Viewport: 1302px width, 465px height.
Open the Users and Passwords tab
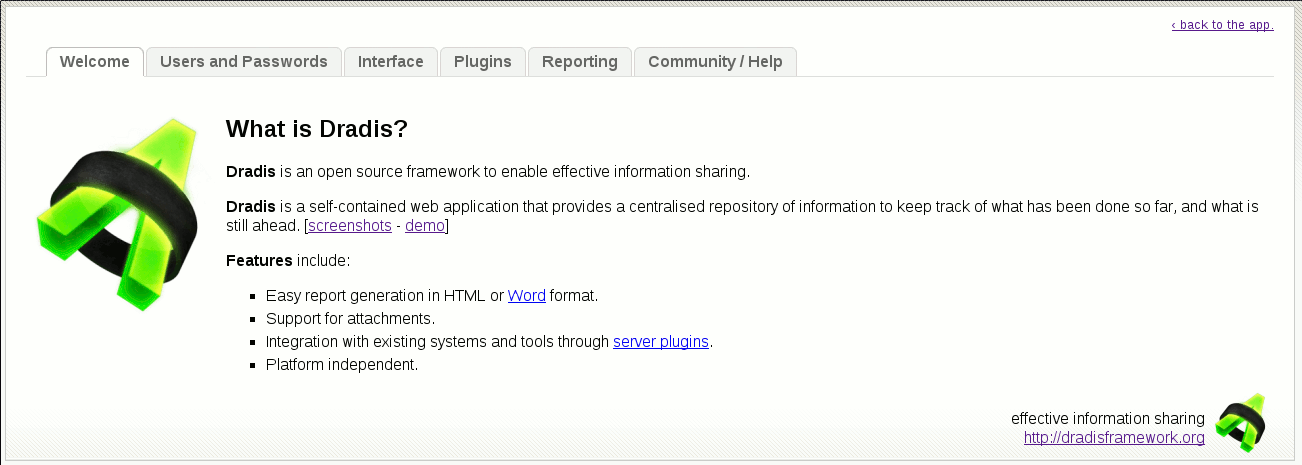244,62
